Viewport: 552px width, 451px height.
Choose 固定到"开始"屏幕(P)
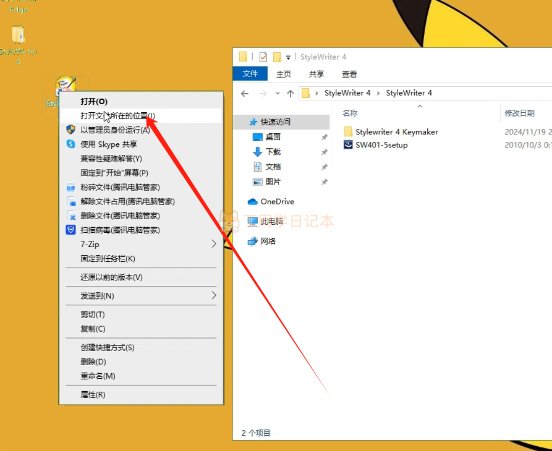pyautogui.click(x=141, y=173)
